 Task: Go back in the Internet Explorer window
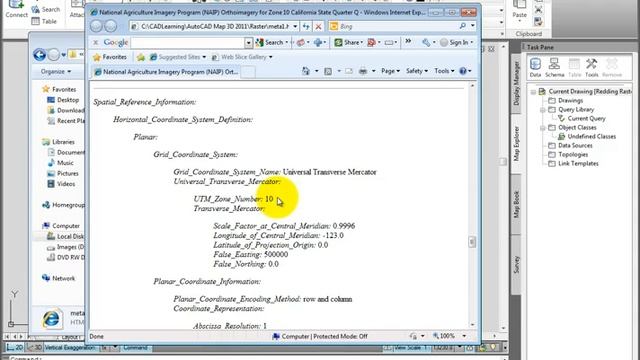click(96, 26)
